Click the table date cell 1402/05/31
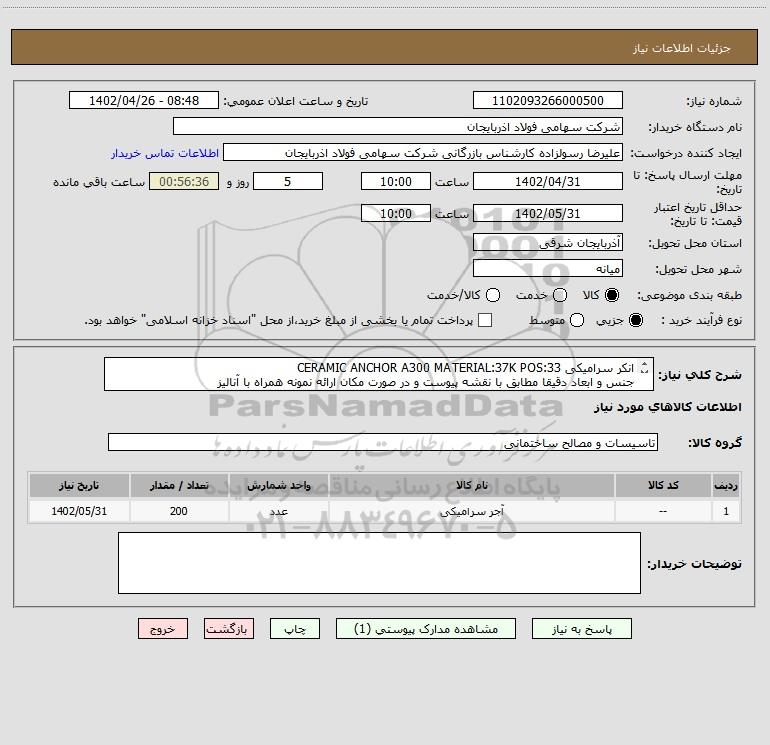770x745 pixels. pyautogui.click(x=79, y=511)
